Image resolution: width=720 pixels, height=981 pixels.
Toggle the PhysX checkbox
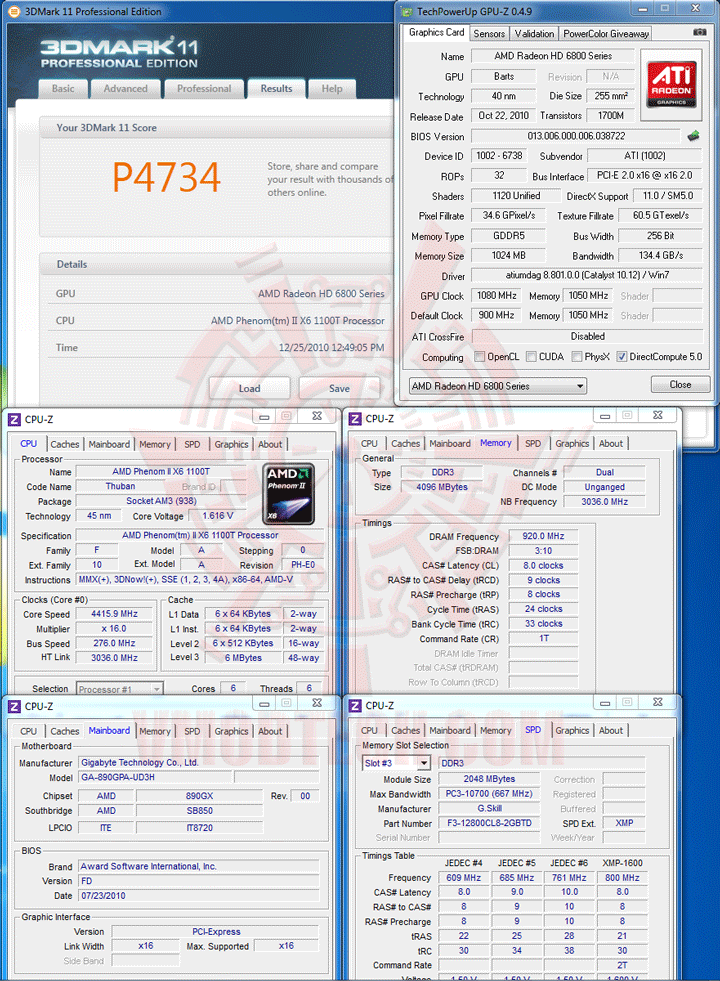point(577,357)
